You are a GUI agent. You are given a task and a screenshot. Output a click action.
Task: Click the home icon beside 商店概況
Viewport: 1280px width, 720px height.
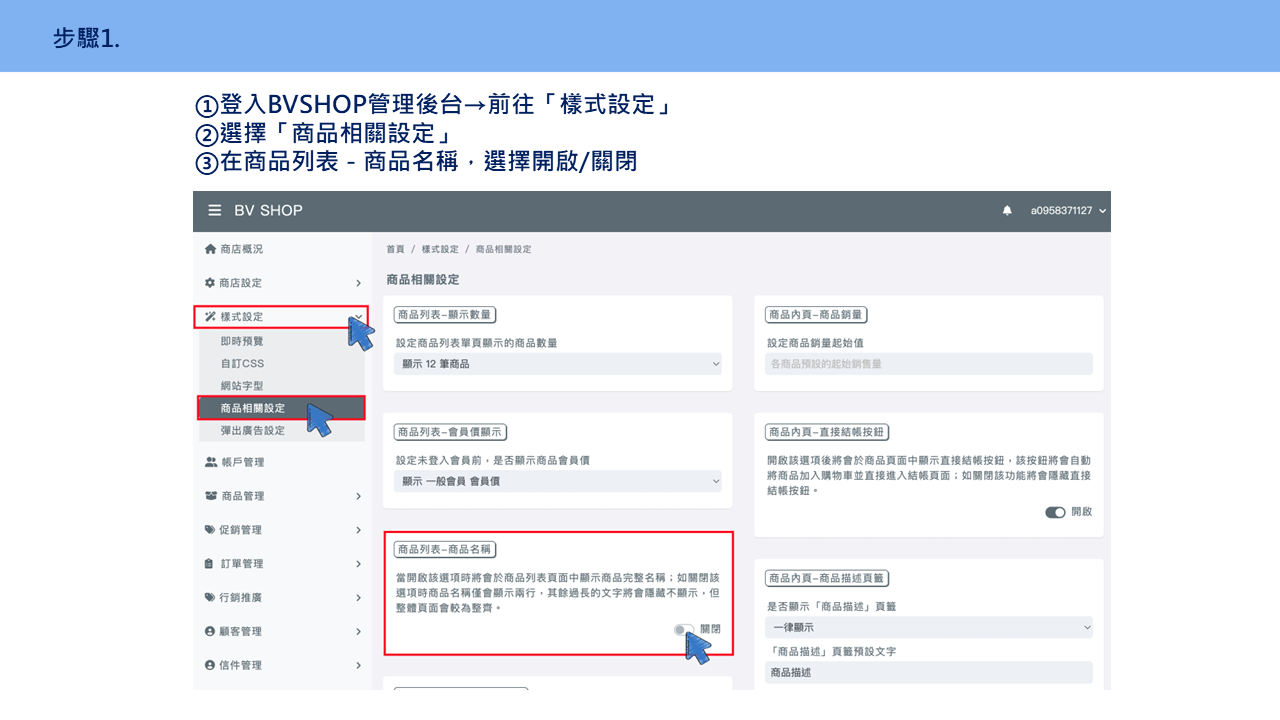pyautogui.click(x=210, y=249)
